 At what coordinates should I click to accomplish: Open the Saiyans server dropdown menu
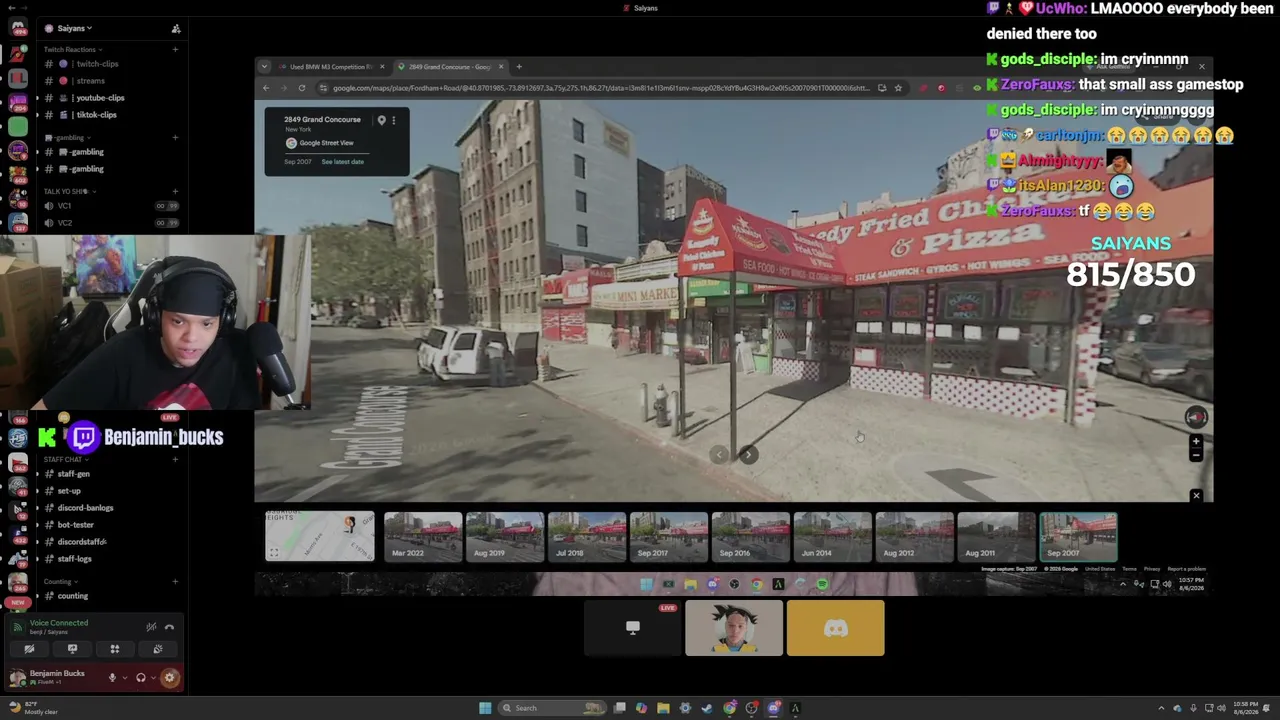coord(75,29)
